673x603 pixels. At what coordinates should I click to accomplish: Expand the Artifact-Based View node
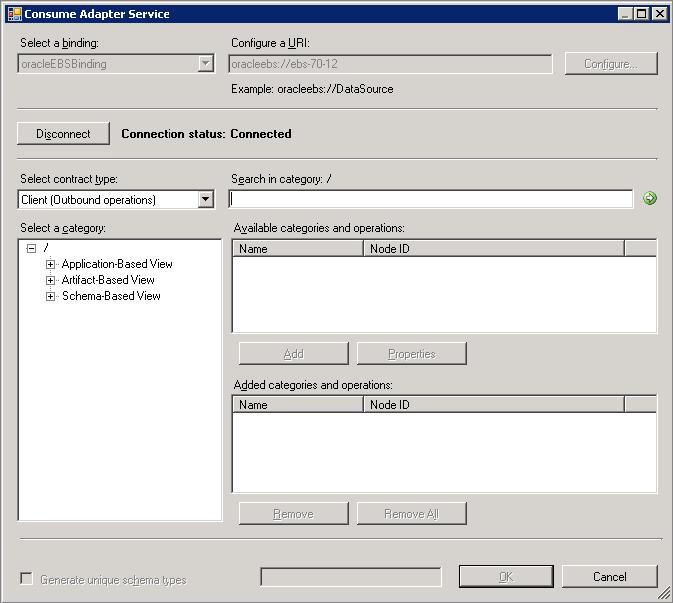50,280
